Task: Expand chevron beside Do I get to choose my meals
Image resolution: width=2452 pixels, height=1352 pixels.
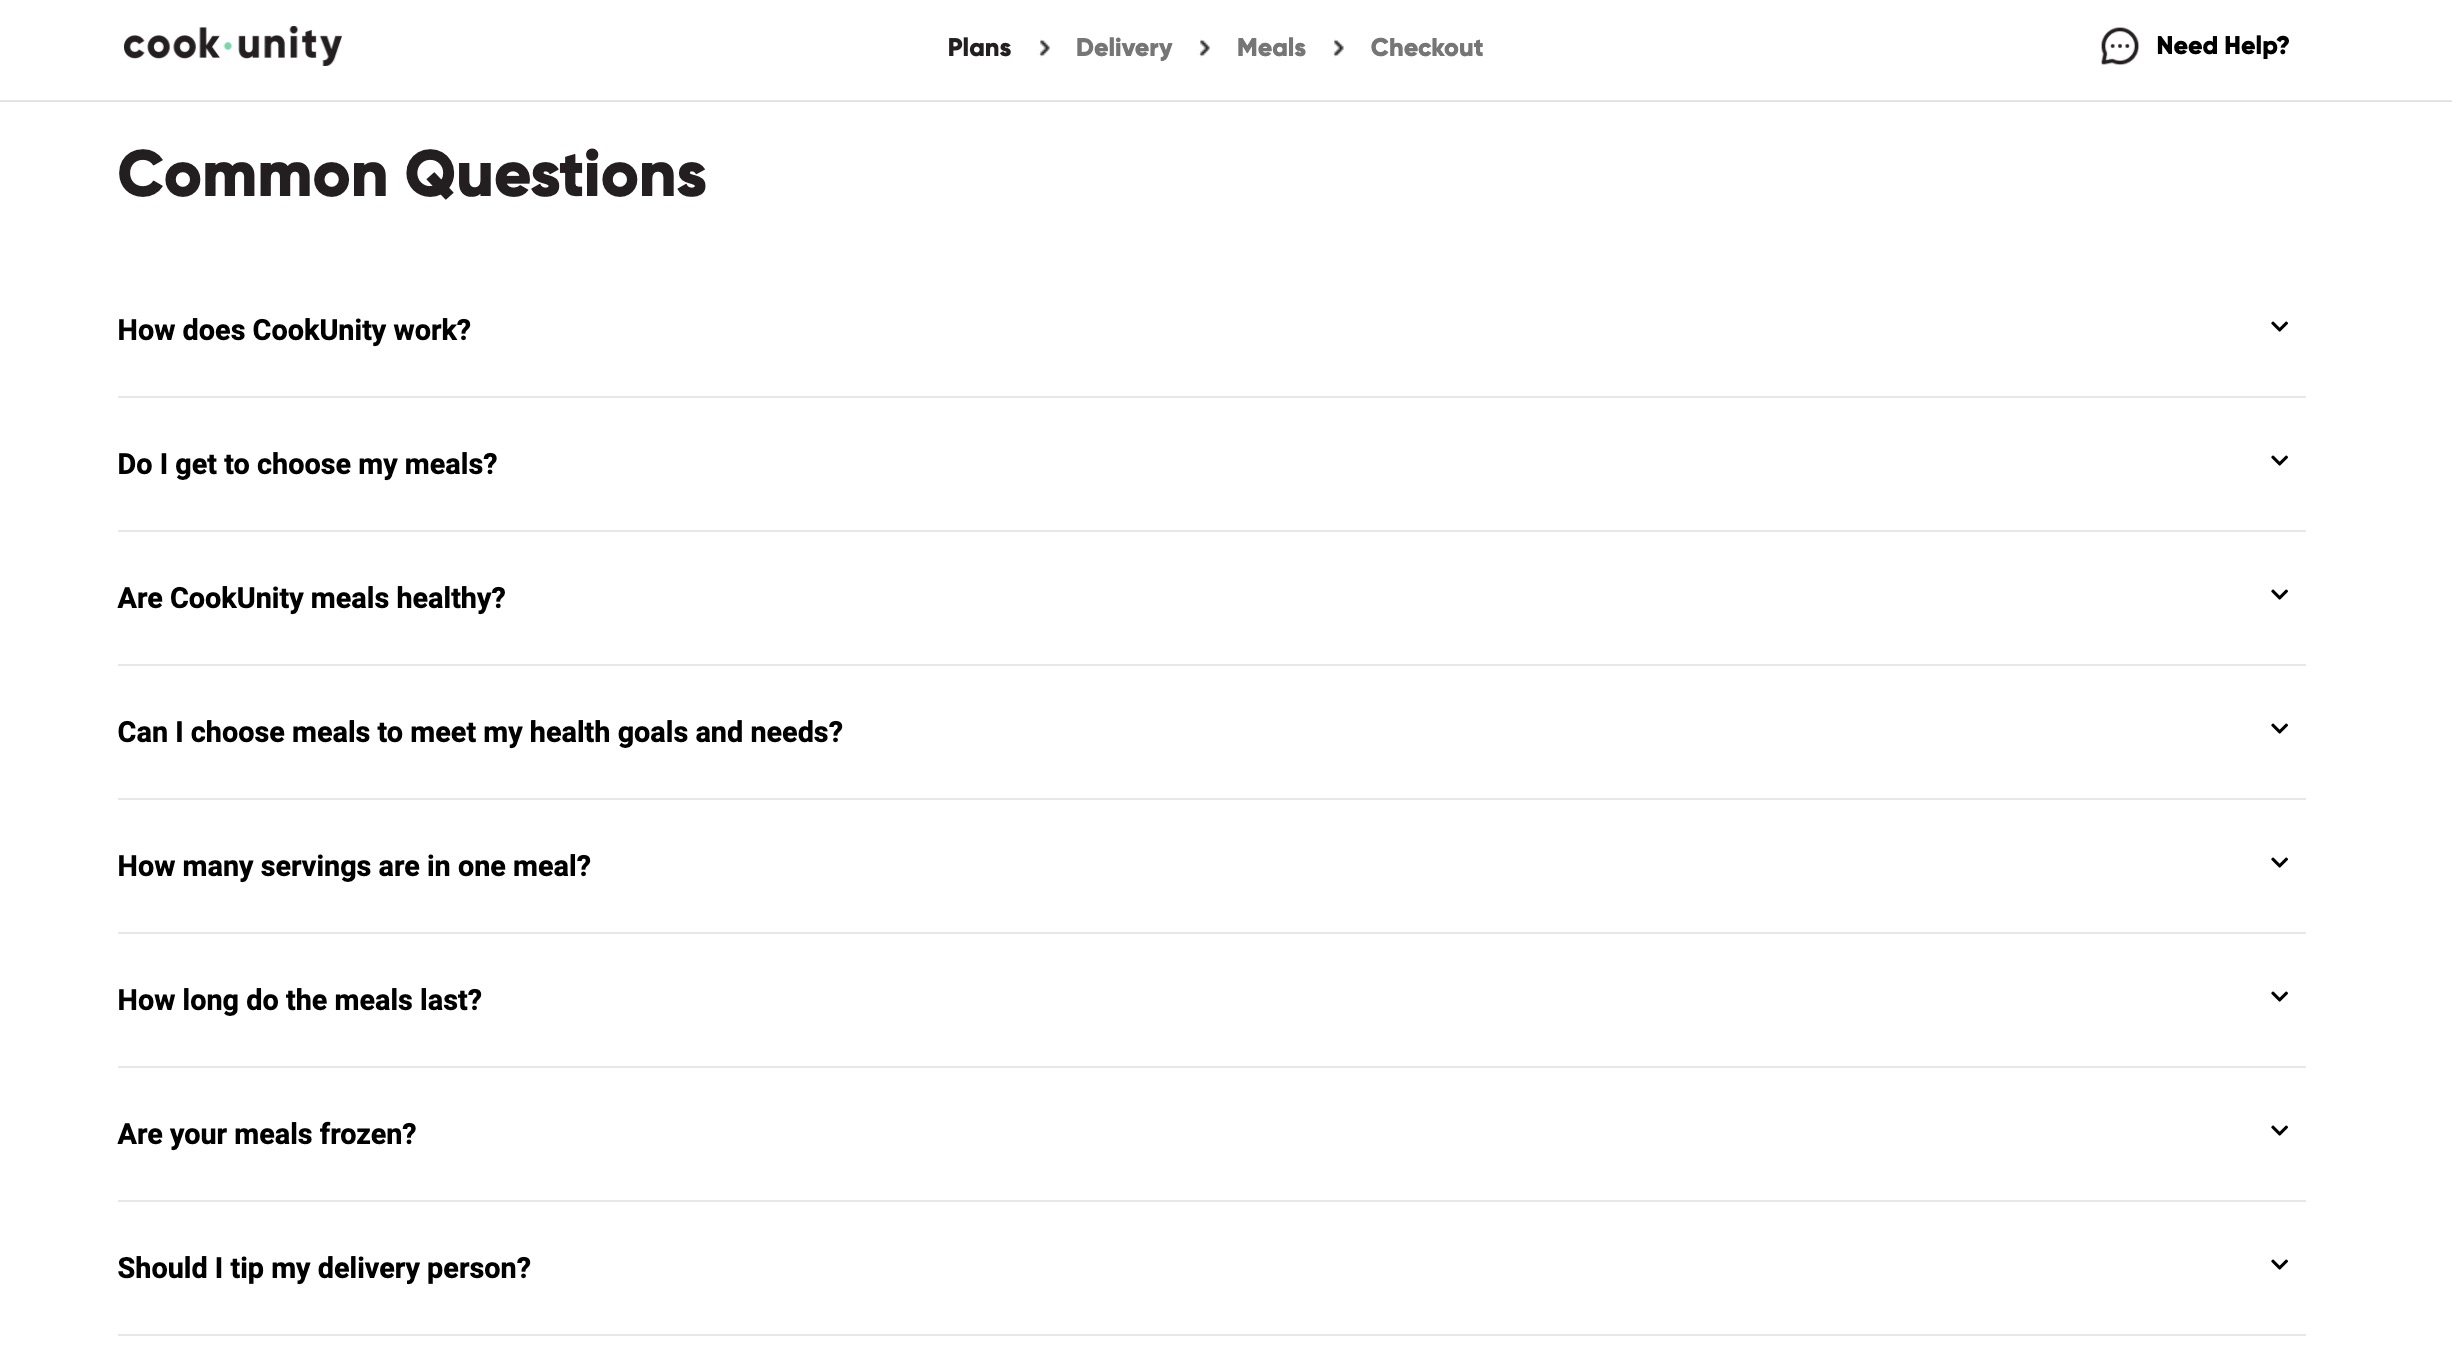Action: [2279, 461]
